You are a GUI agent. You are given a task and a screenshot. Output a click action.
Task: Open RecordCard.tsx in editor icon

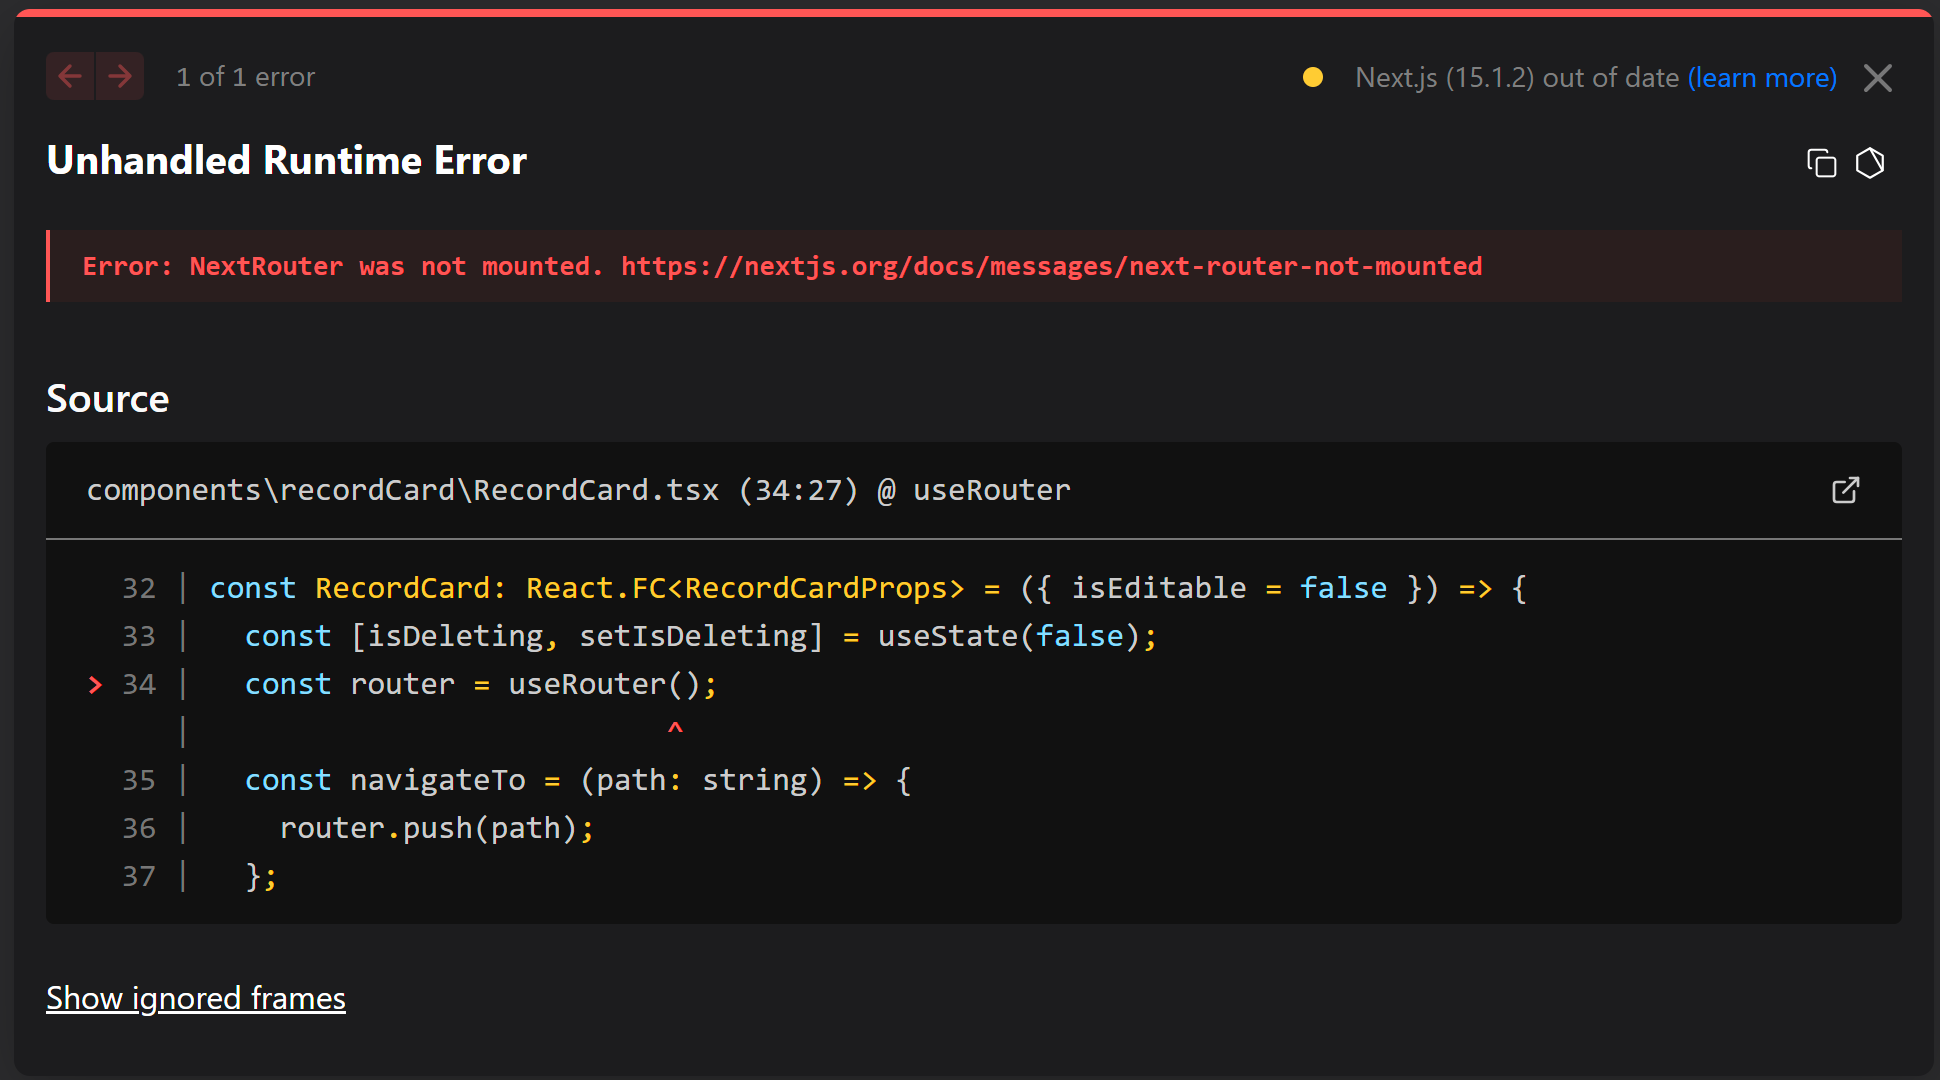1845,490
